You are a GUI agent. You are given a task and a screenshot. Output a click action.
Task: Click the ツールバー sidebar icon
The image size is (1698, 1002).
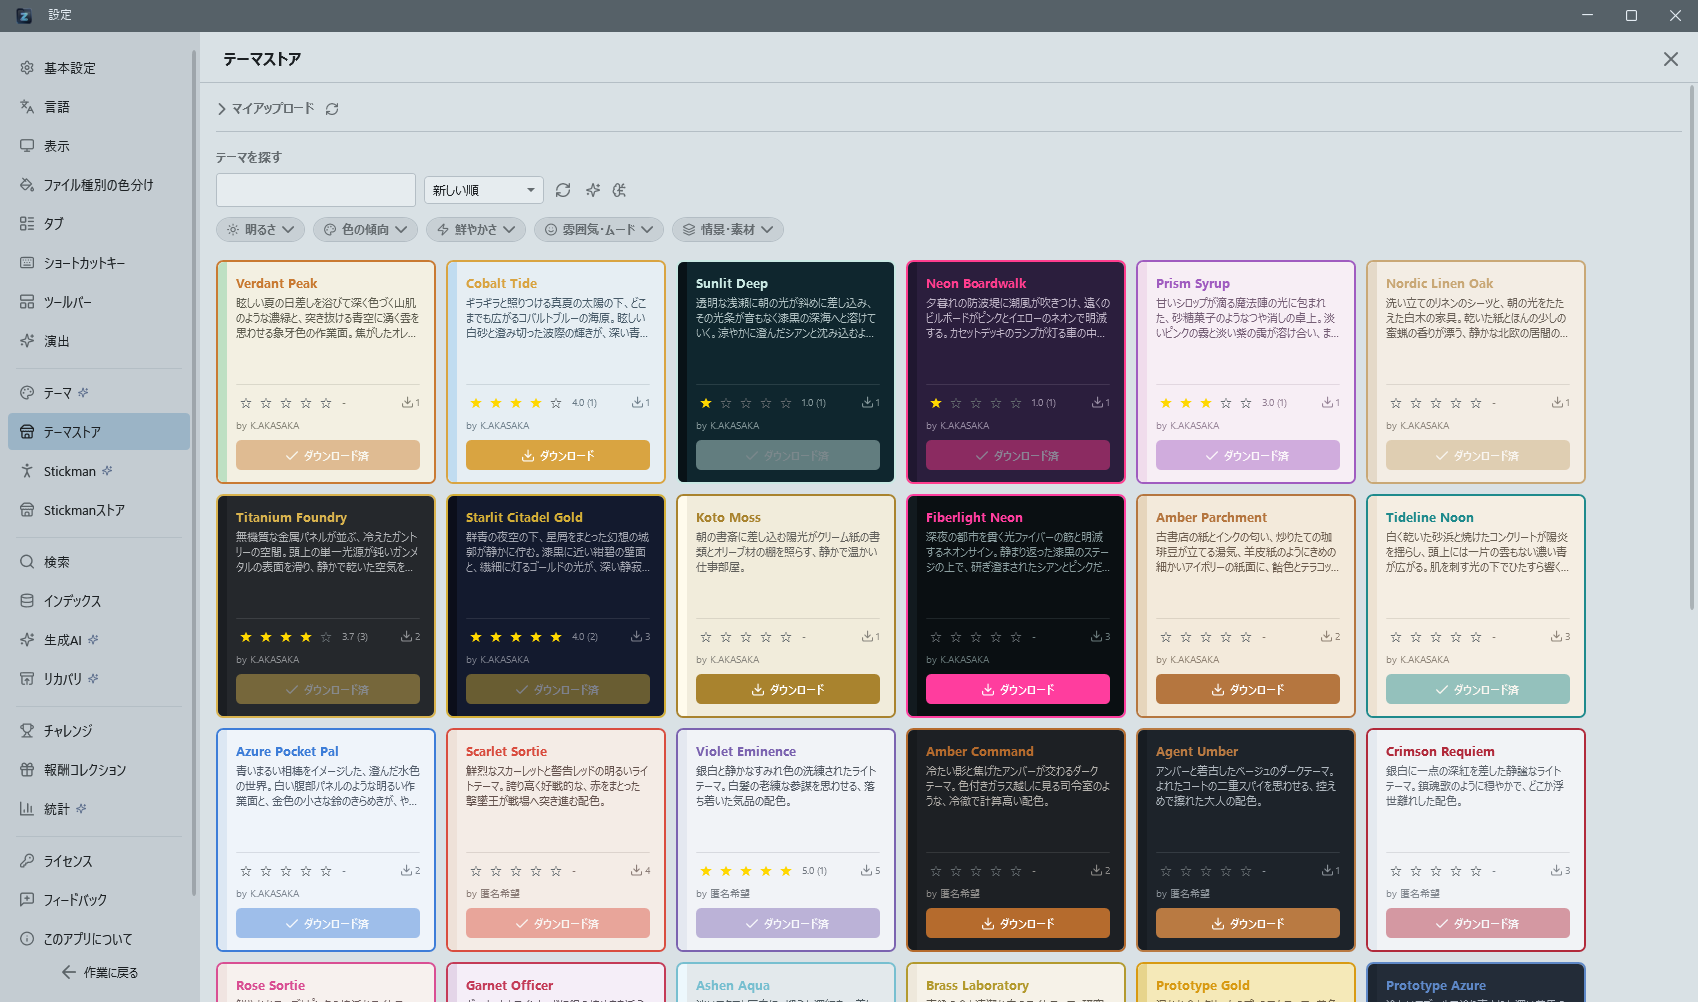click(27, 302)
